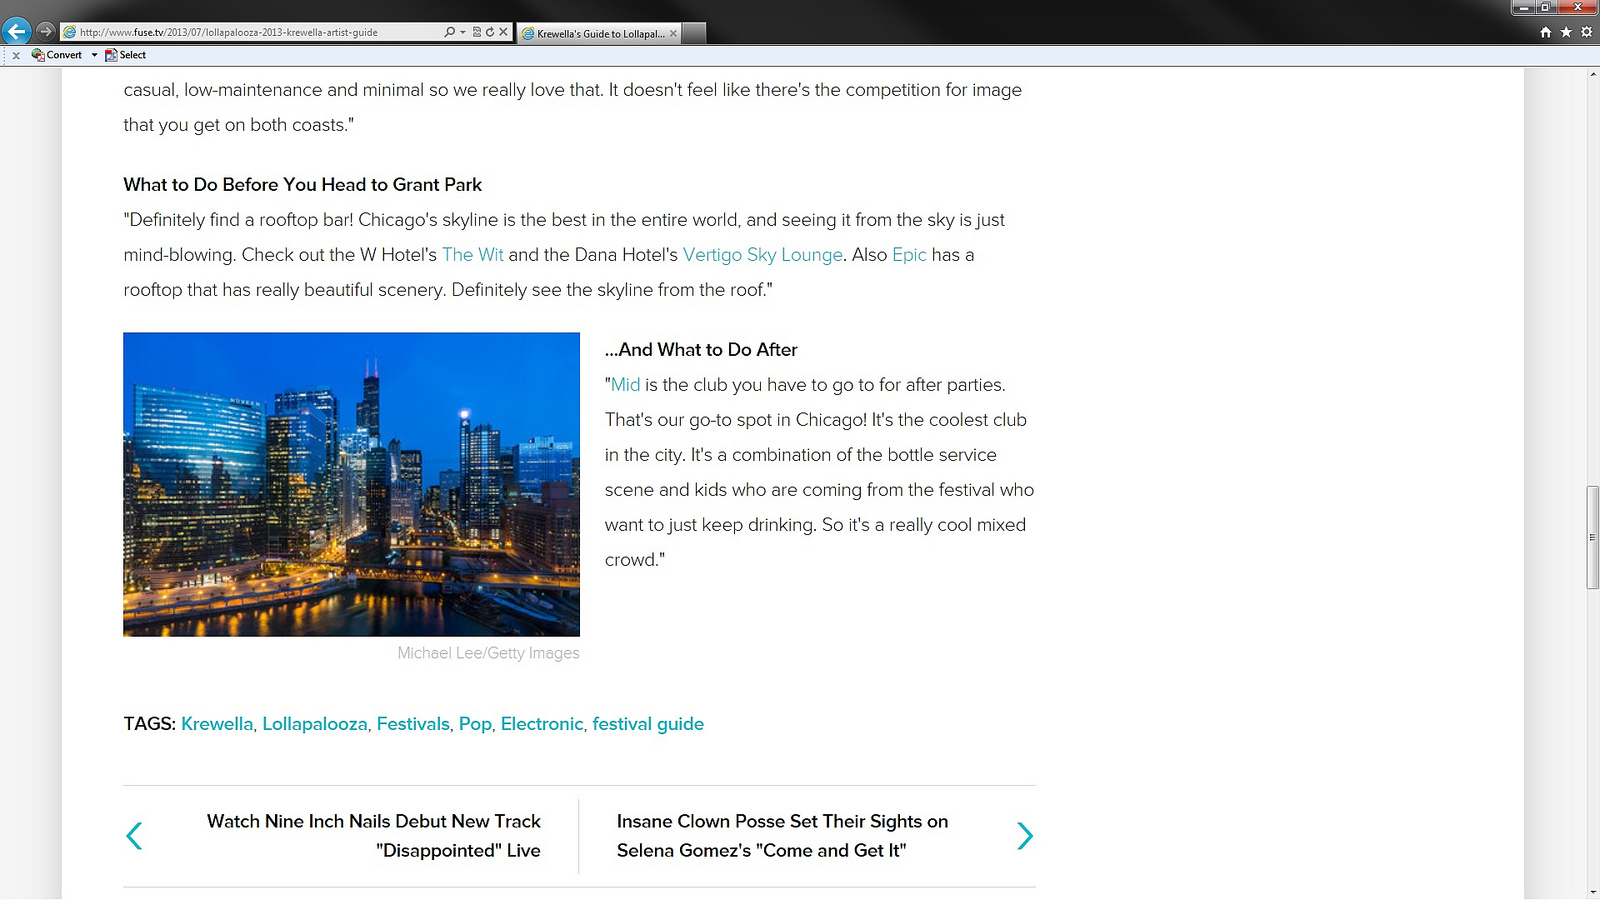This screenshot has width=1600, height=900.
Task: Click the next article right chevron
Action: pyautogui.click(x=1024, y=836)
